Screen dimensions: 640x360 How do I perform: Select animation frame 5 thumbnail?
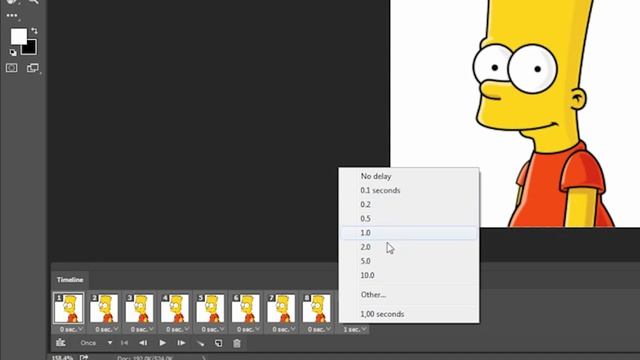tap(210, 308)
